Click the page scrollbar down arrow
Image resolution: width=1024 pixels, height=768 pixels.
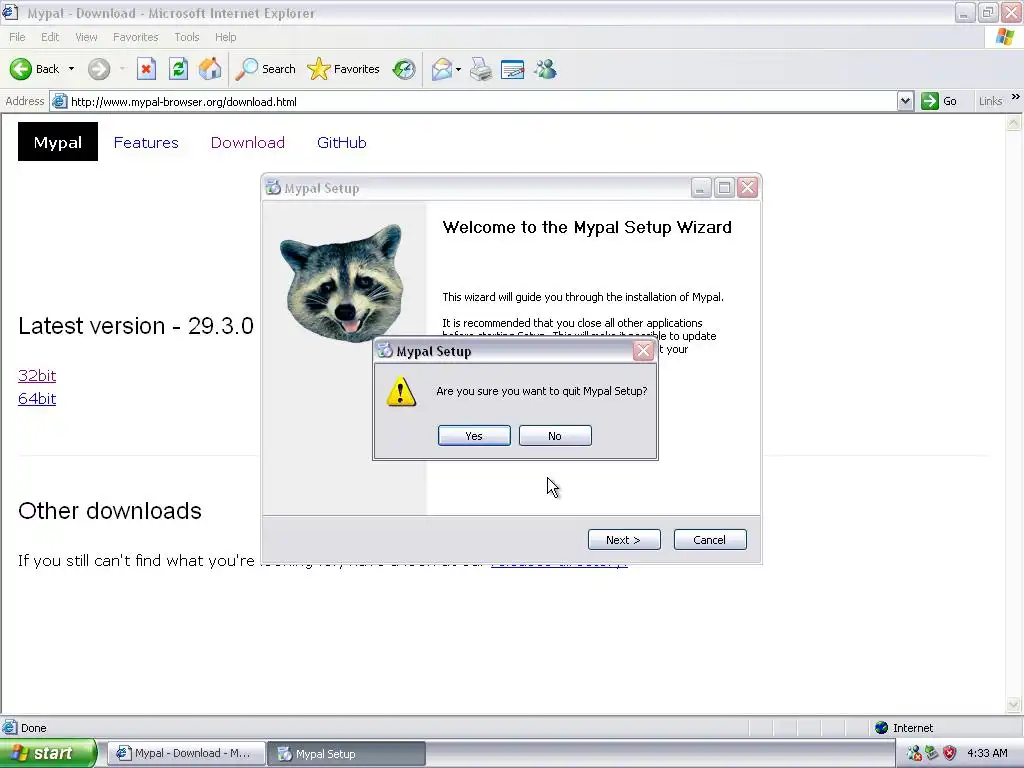click(x=1014, y=704)
